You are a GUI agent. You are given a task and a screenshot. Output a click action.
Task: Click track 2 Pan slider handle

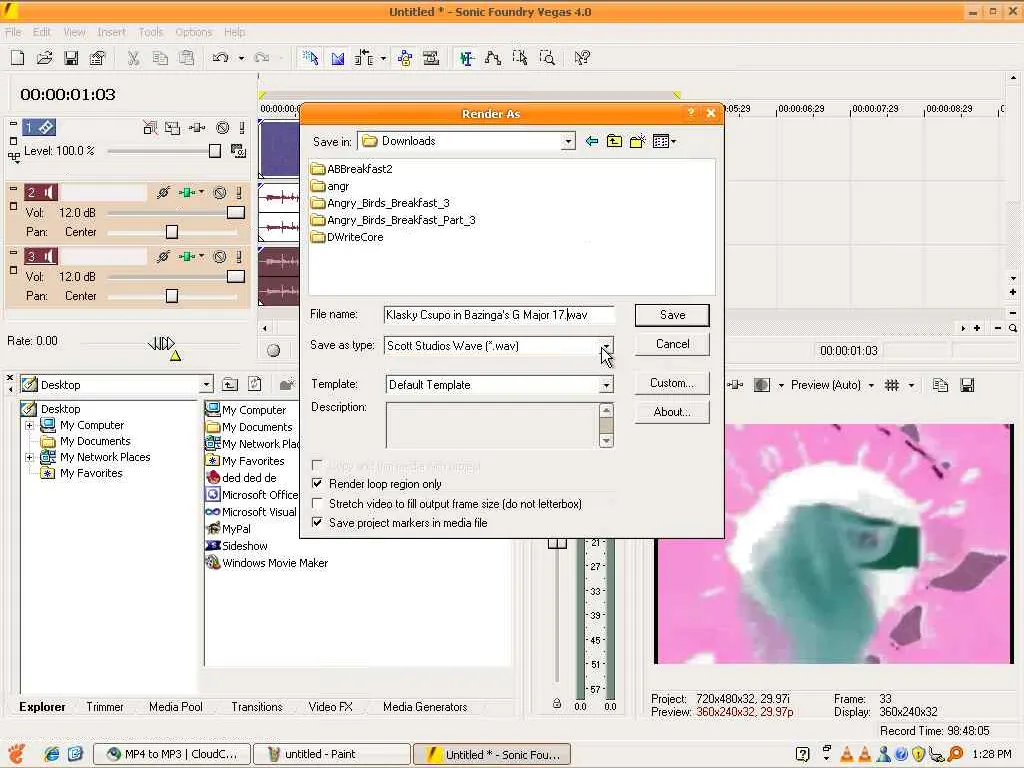[172, 232]
